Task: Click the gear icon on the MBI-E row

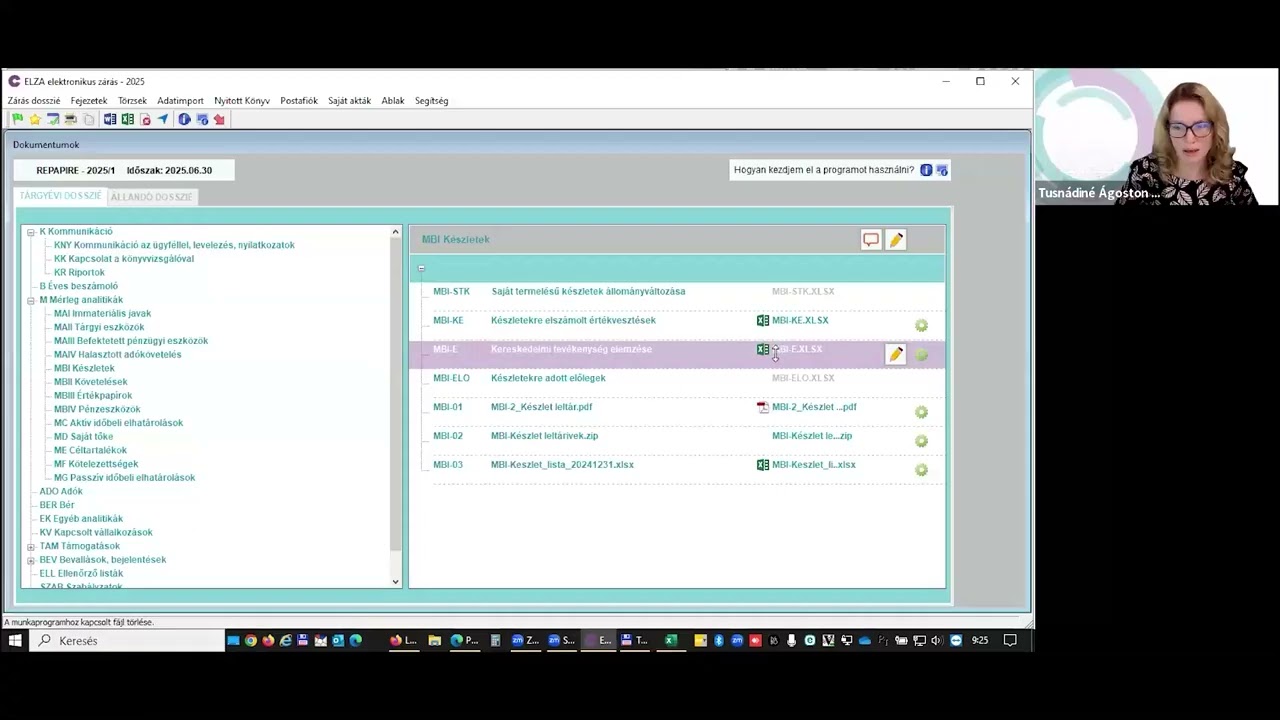Action: (922, 355)
